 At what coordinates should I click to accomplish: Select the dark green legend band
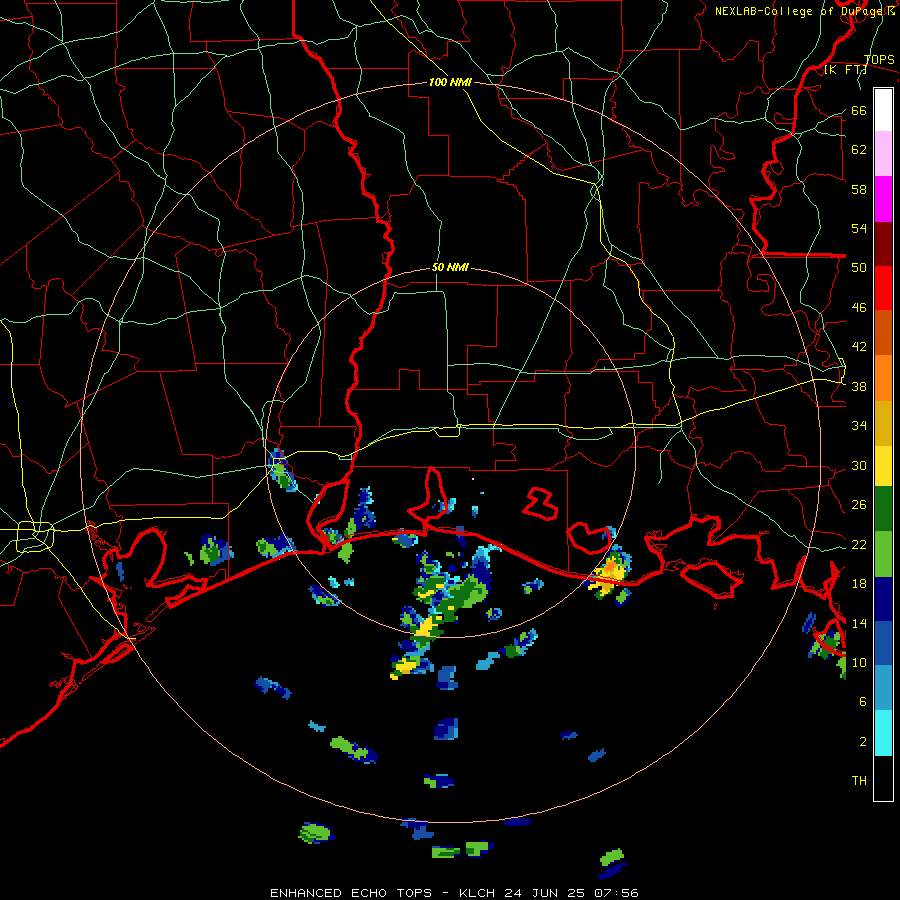[x=883, y=509]
